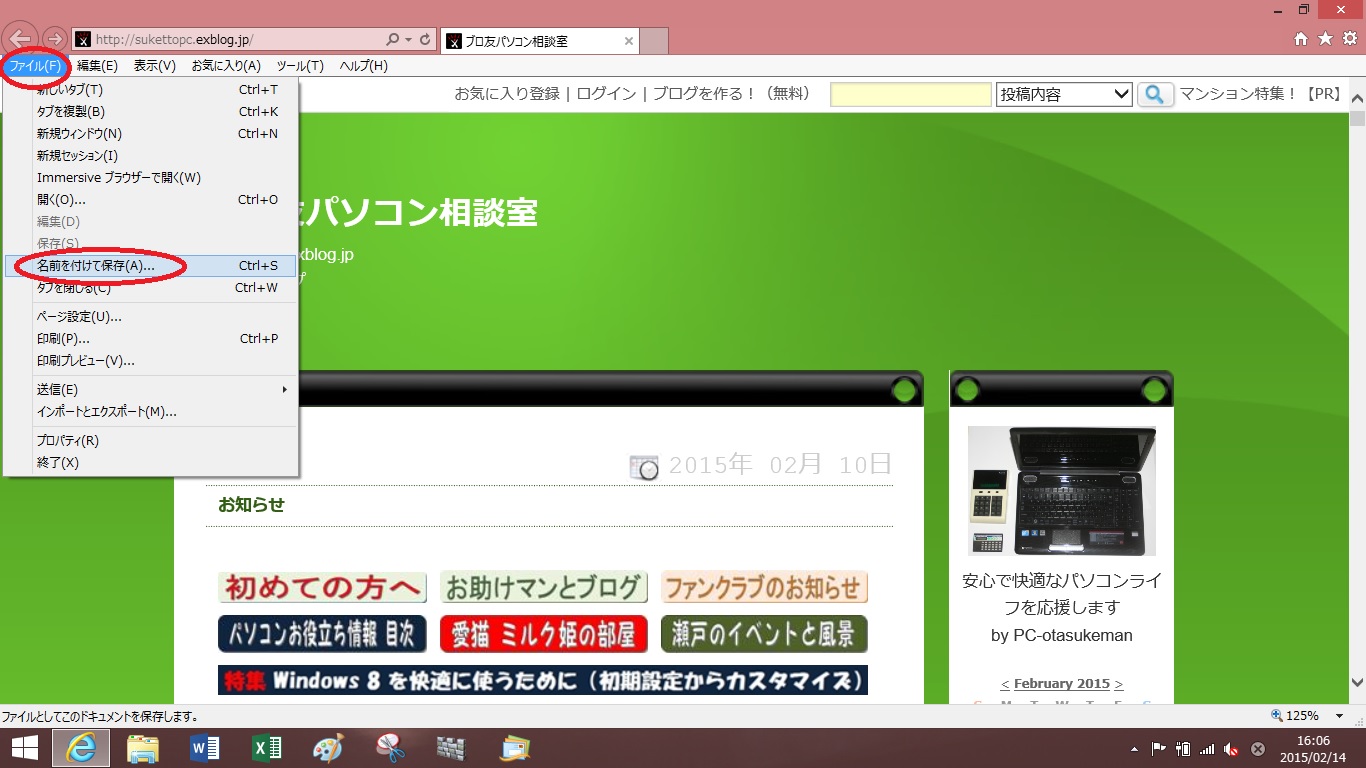
Task: Choose タブを複製(B) menu entry
Action: coord(151,112)
